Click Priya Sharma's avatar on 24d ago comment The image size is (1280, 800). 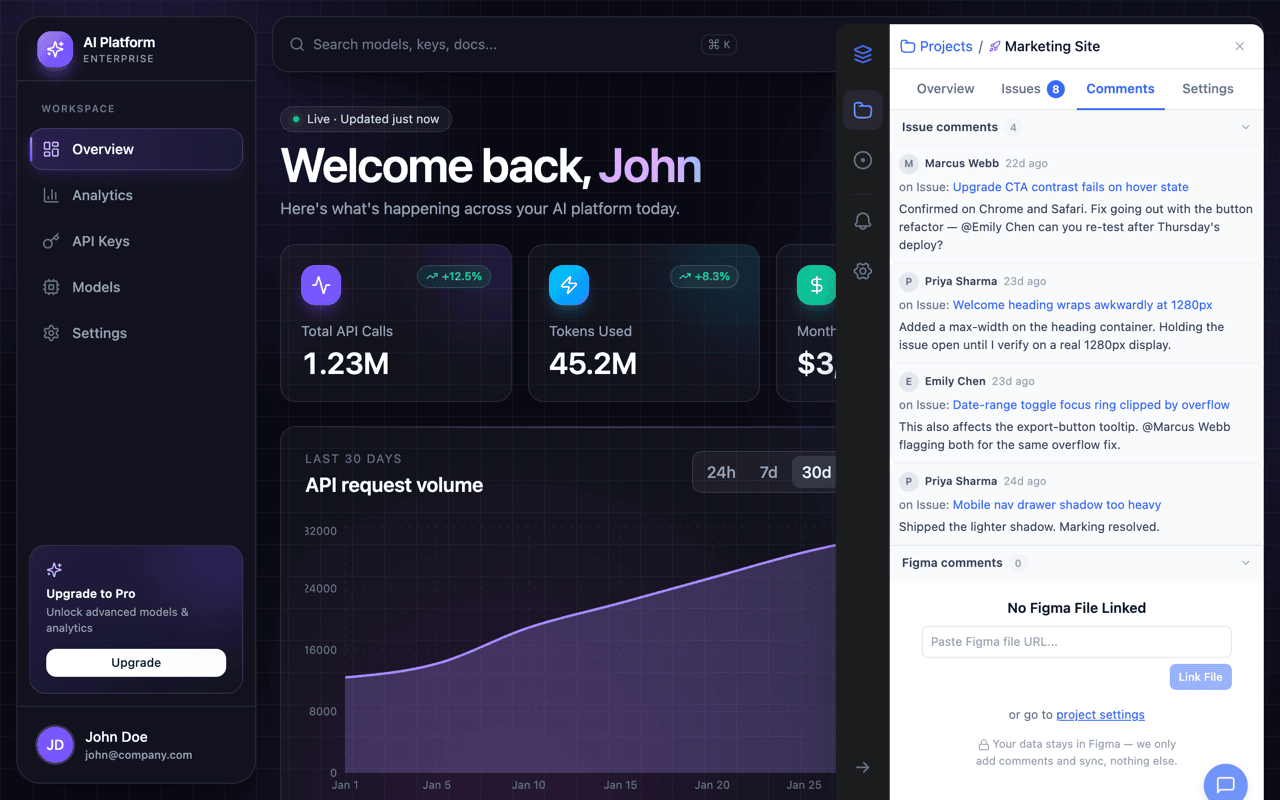pos(908,481)
